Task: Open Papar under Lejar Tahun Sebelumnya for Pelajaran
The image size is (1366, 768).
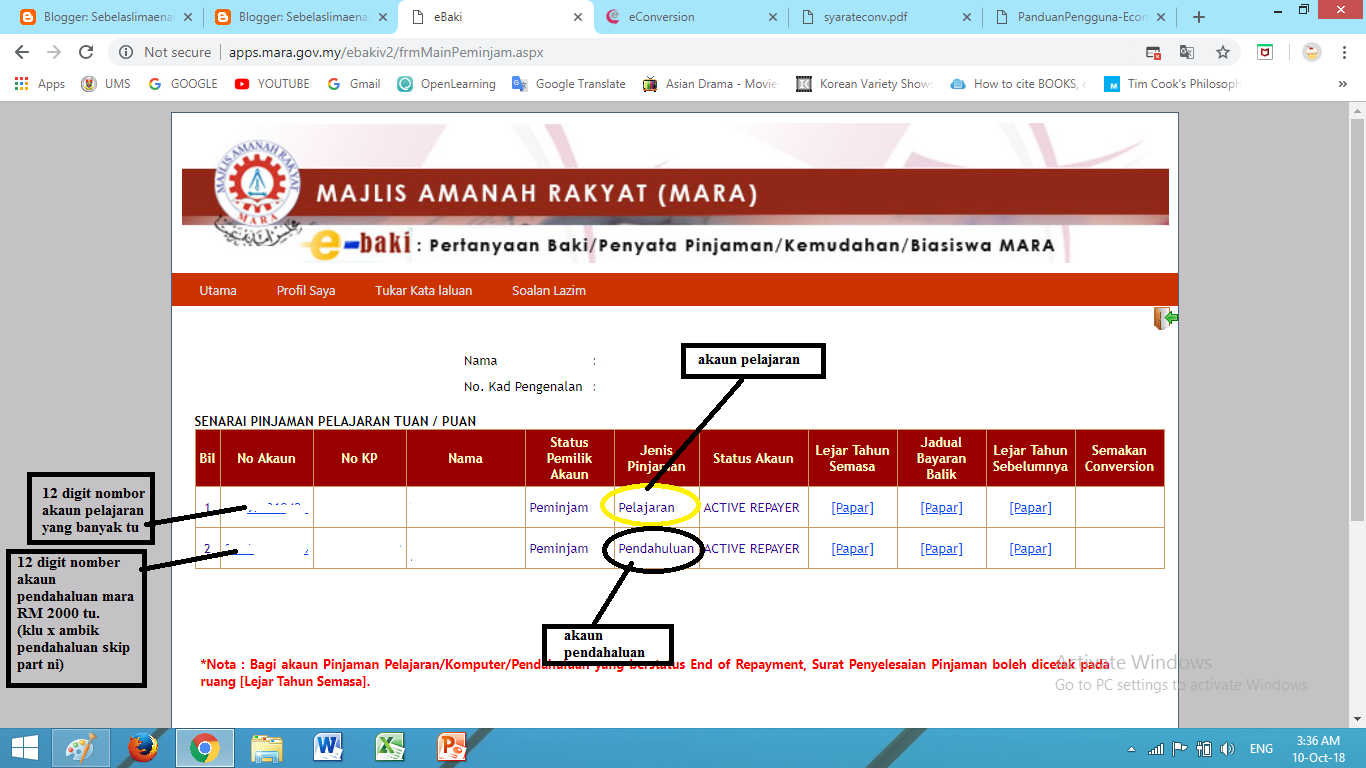Action: click(x=1030, y=508)
